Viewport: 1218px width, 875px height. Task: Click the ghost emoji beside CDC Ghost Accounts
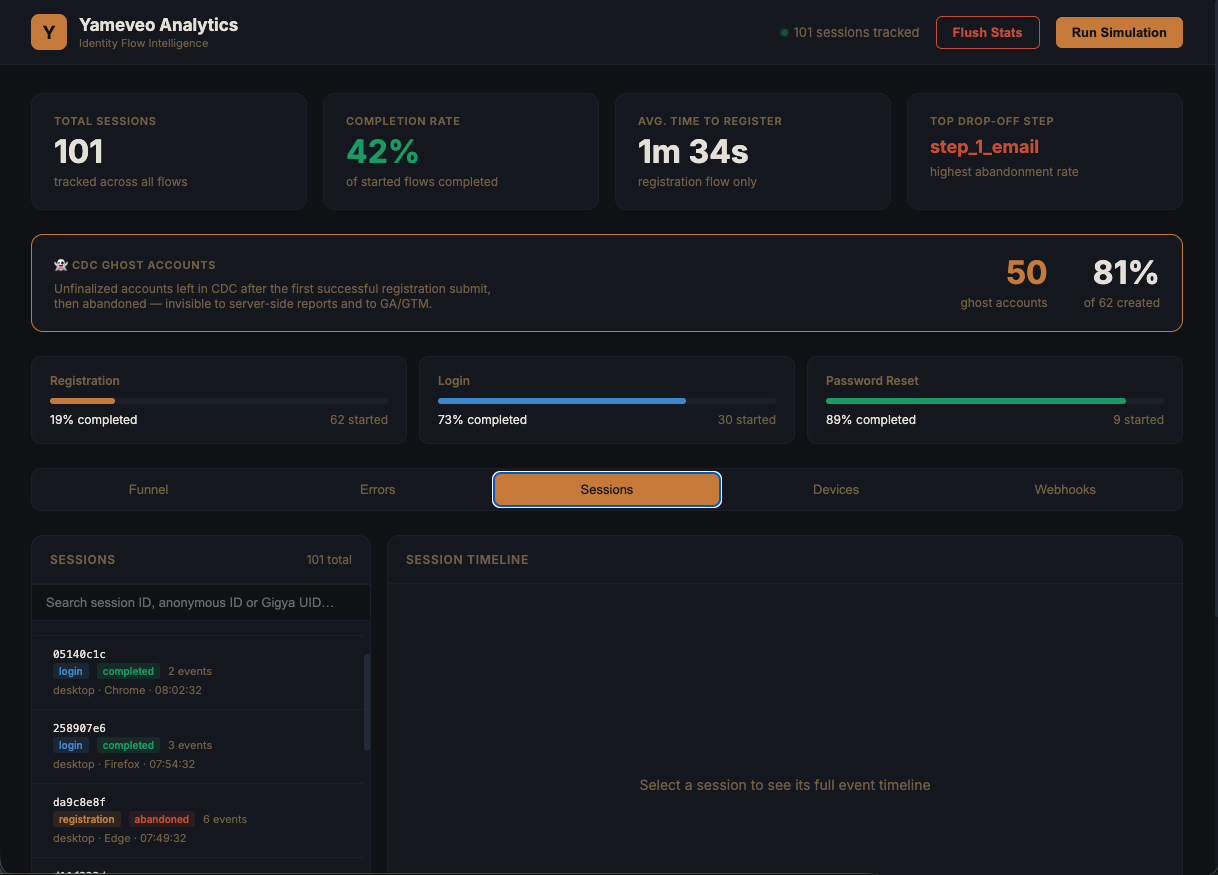[61, 265]
